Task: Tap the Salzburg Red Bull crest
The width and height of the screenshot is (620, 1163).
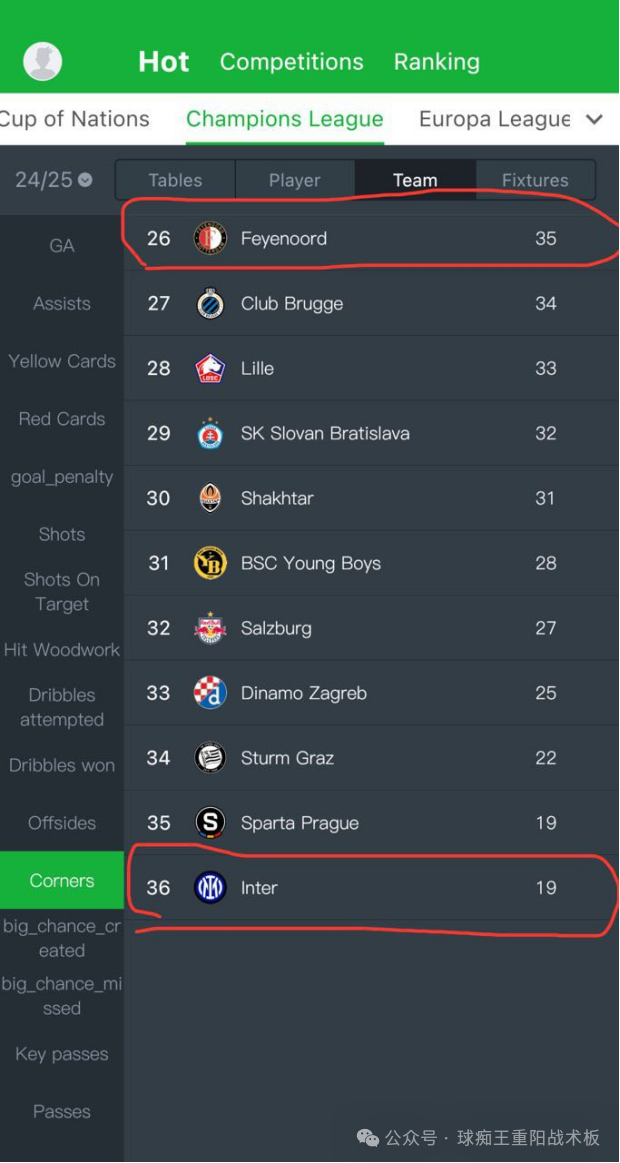Action: tap(210, 628)
